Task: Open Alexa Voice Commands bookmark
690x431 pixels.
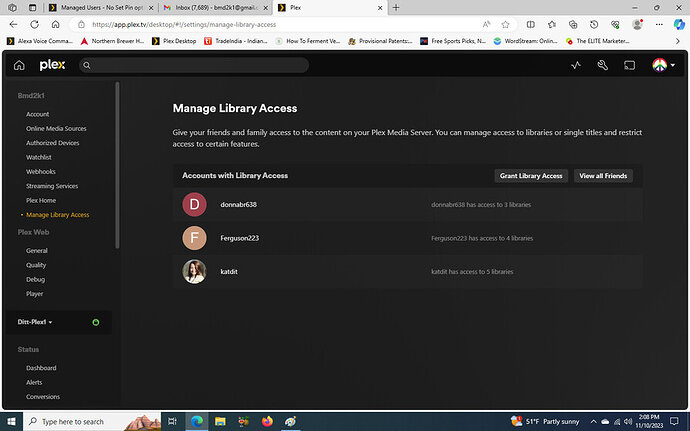Action: pyautogui.click(x=40, y=41)
